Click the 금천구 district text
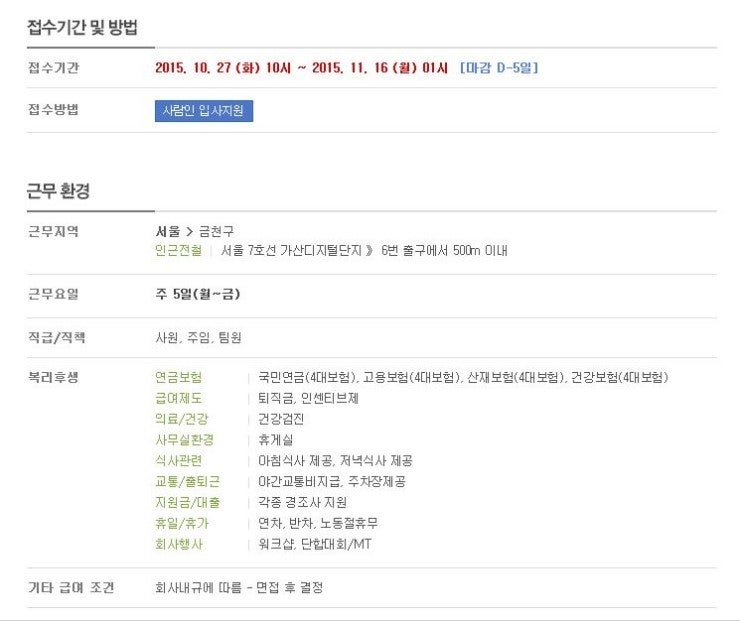 [x=216, y=231]
